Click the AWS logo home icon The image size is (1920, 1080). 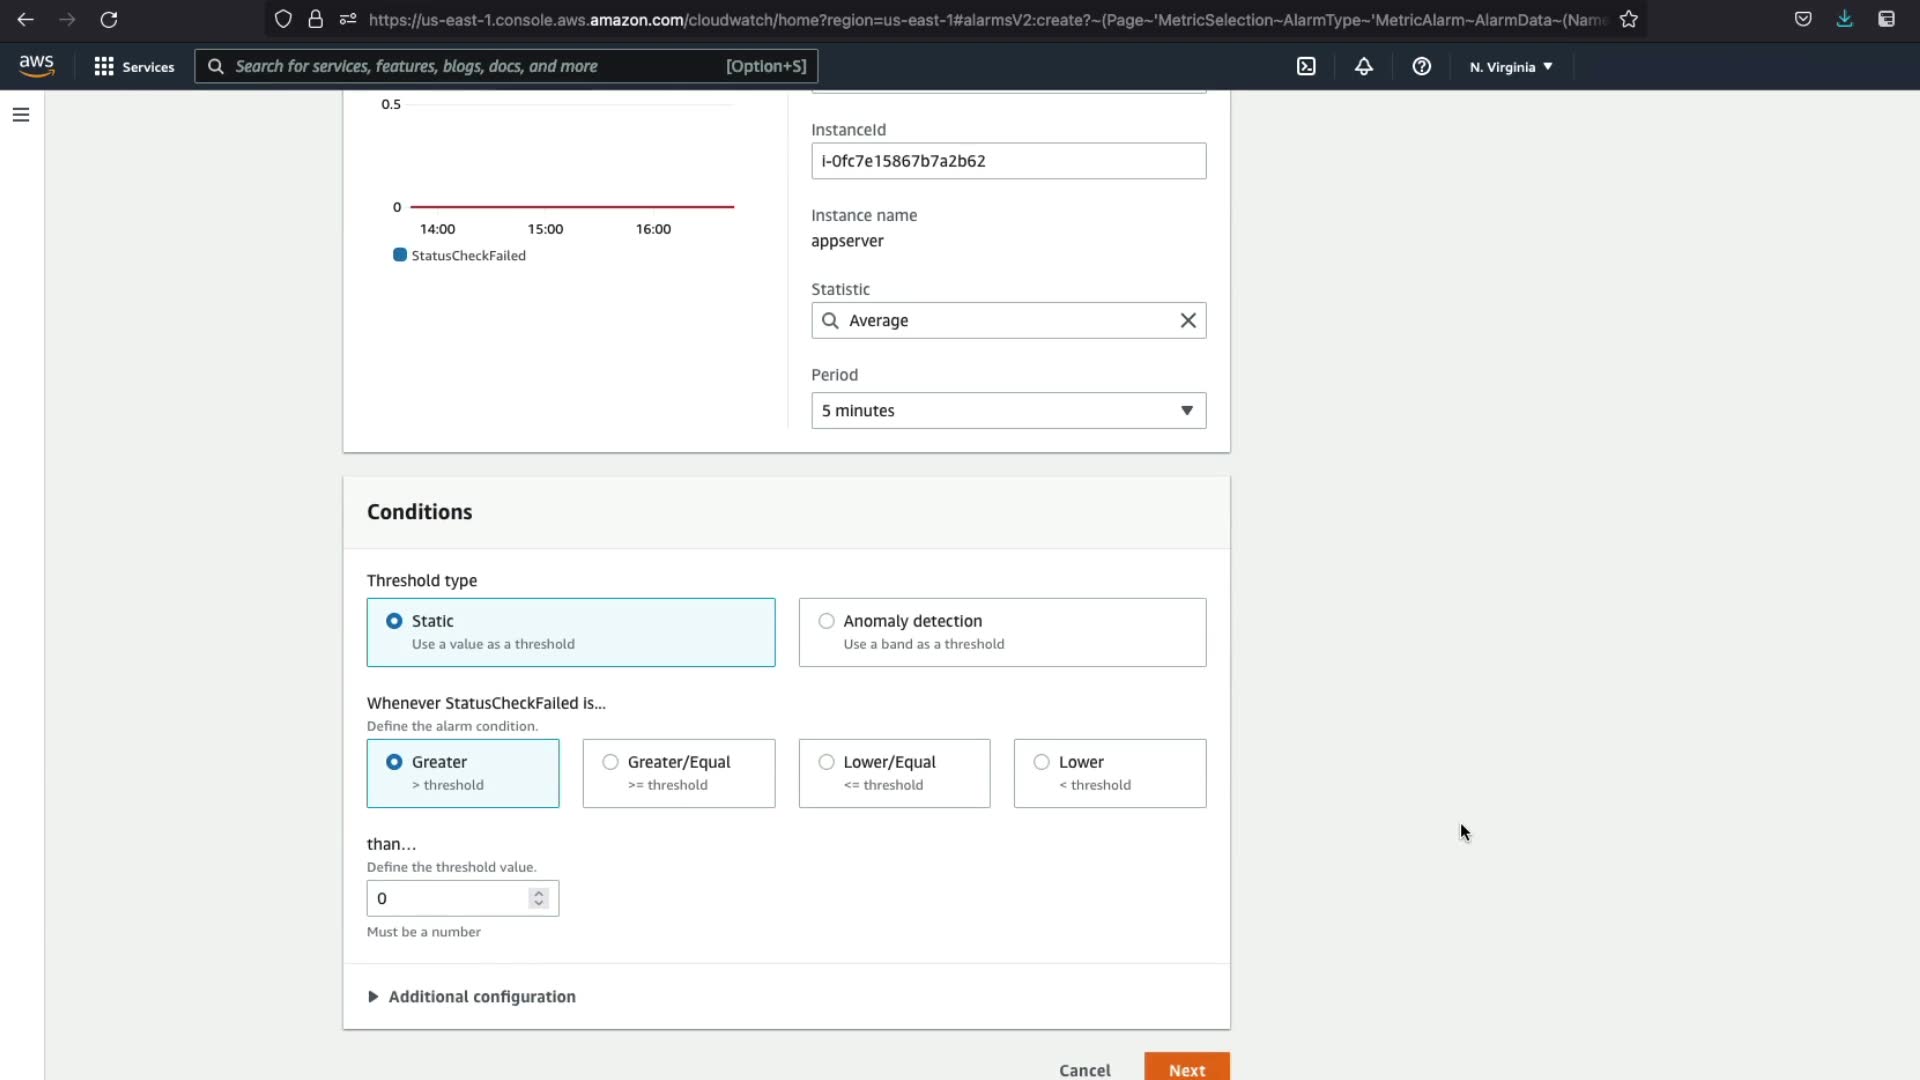pyautogui.click(x=36, y=66)
